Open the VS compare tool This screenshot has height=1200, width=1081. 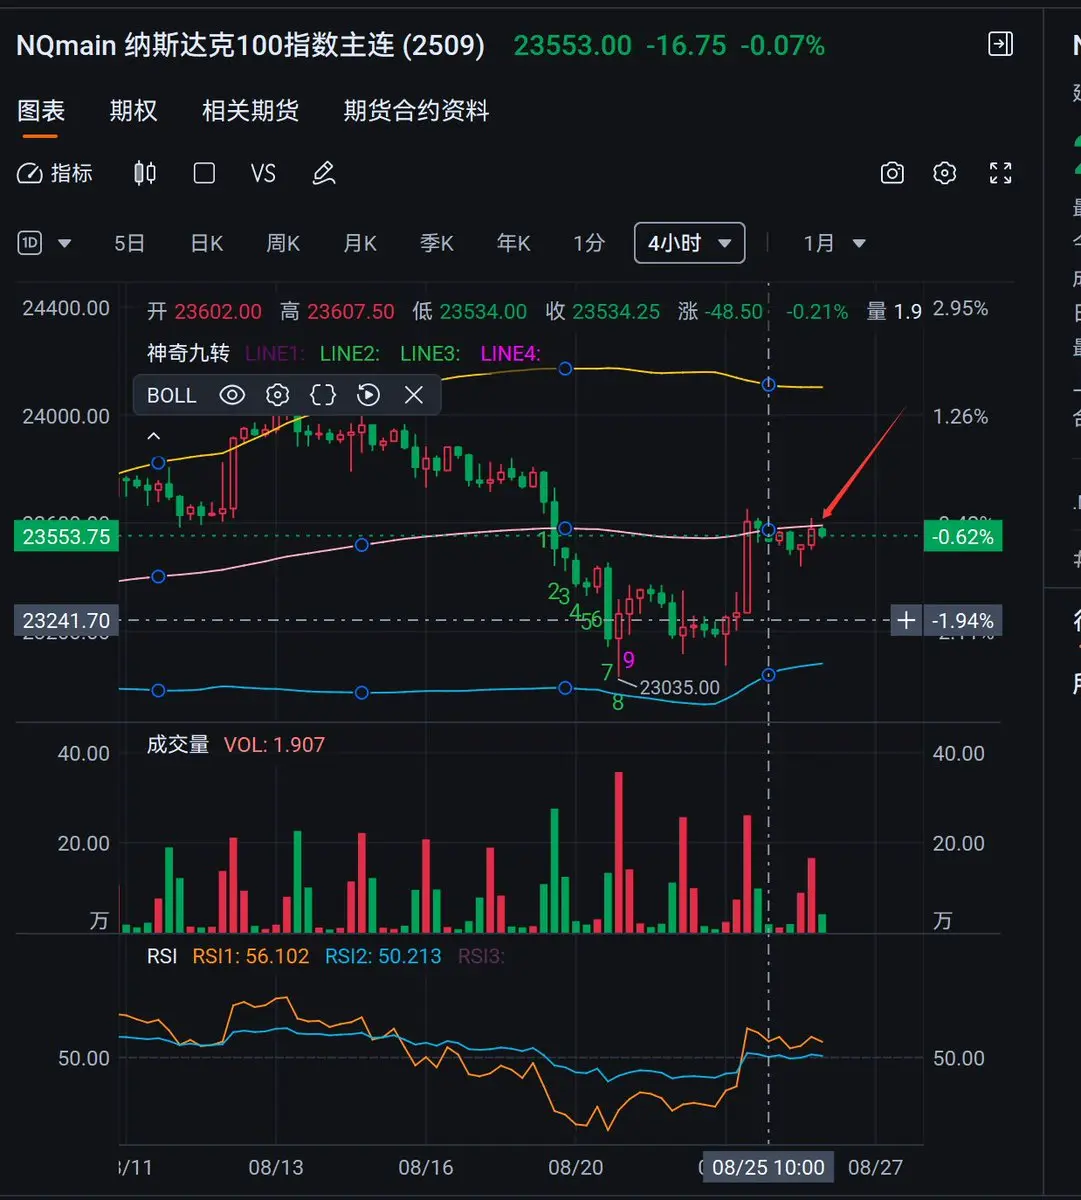263,173
